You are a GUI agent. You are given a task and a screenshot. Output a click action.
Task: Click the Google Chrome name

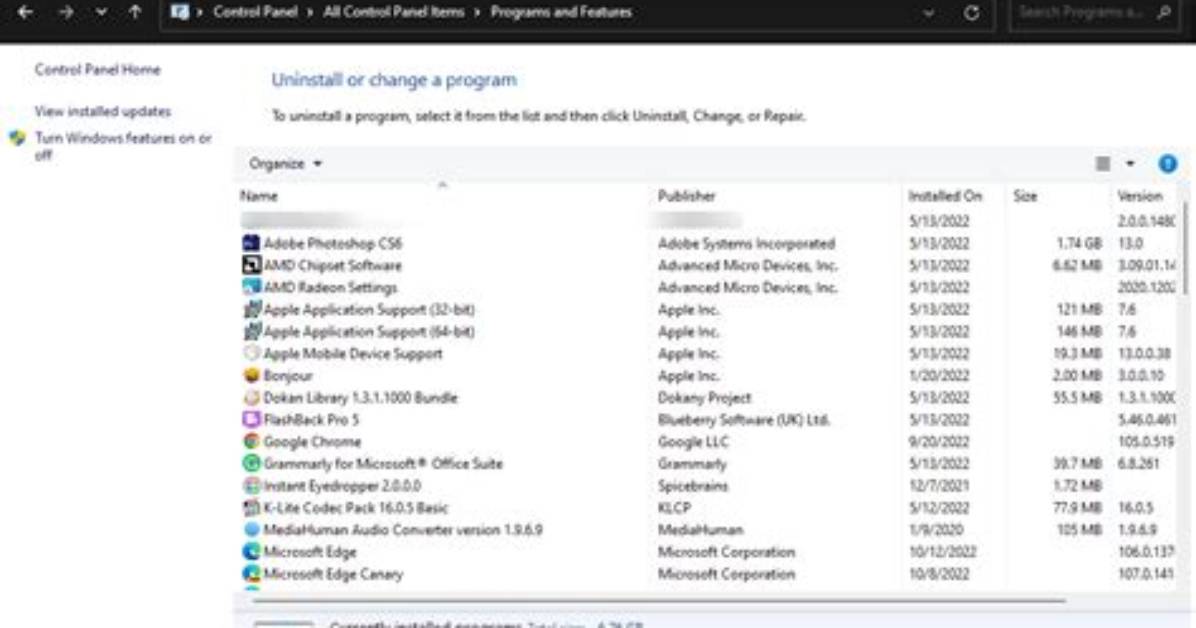click(312, 442)
